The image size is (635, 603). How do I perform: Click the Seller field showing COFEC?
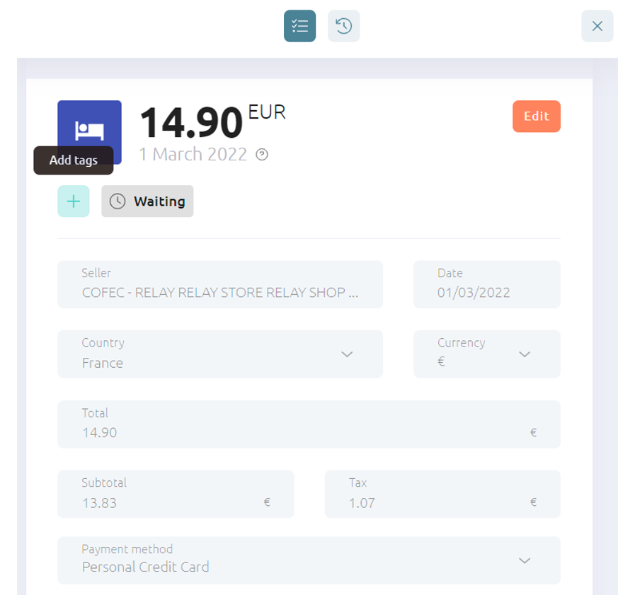[x=220, y=284]
